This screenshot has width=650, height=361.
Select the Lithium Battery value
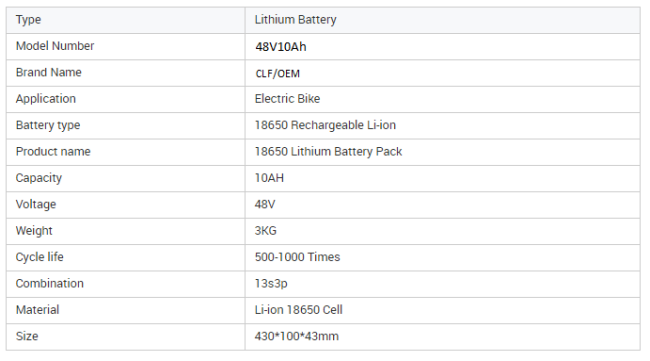click(x=295, y=19)
